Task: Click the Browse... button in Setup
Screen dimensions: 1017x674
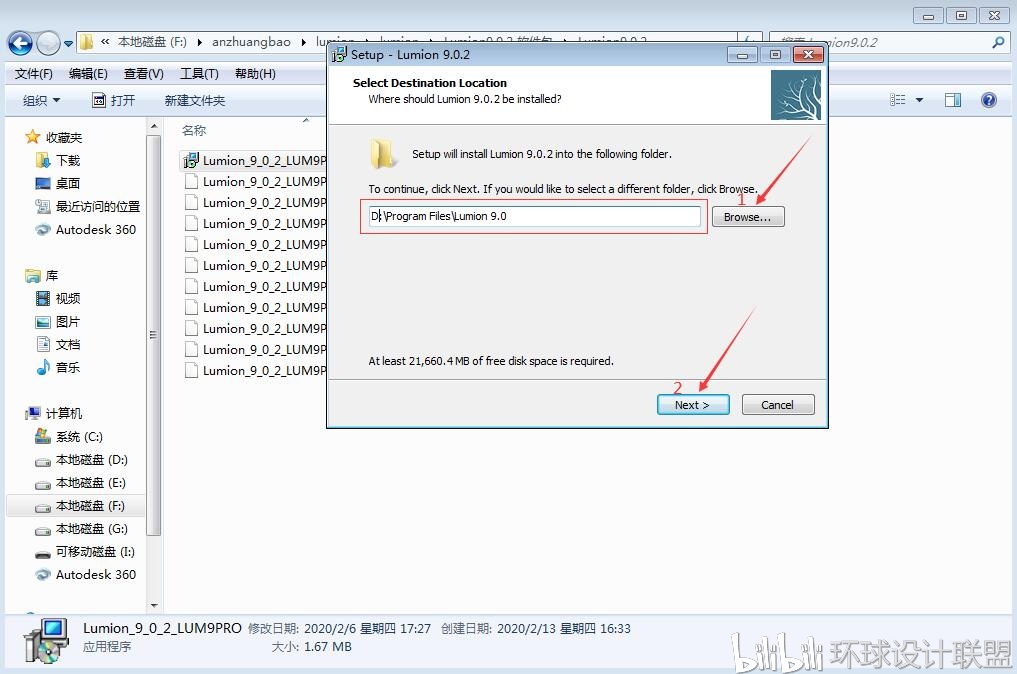Action: [748, 217]
